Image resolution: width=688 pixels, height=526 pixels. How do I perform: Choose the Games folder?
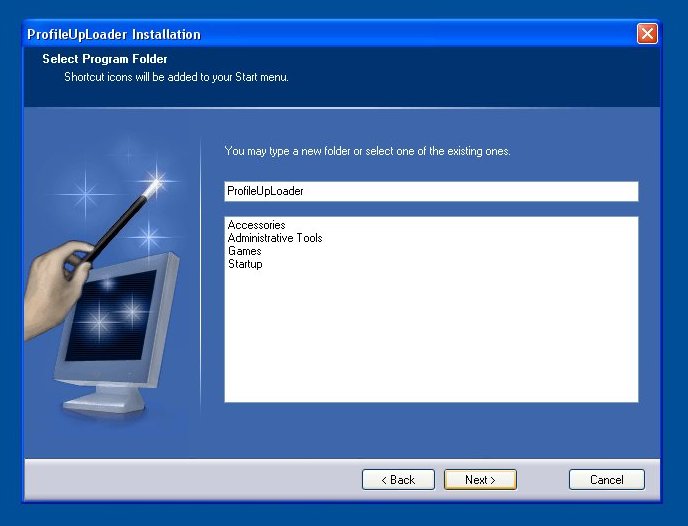pyautogui.click(x=245, y=251)
